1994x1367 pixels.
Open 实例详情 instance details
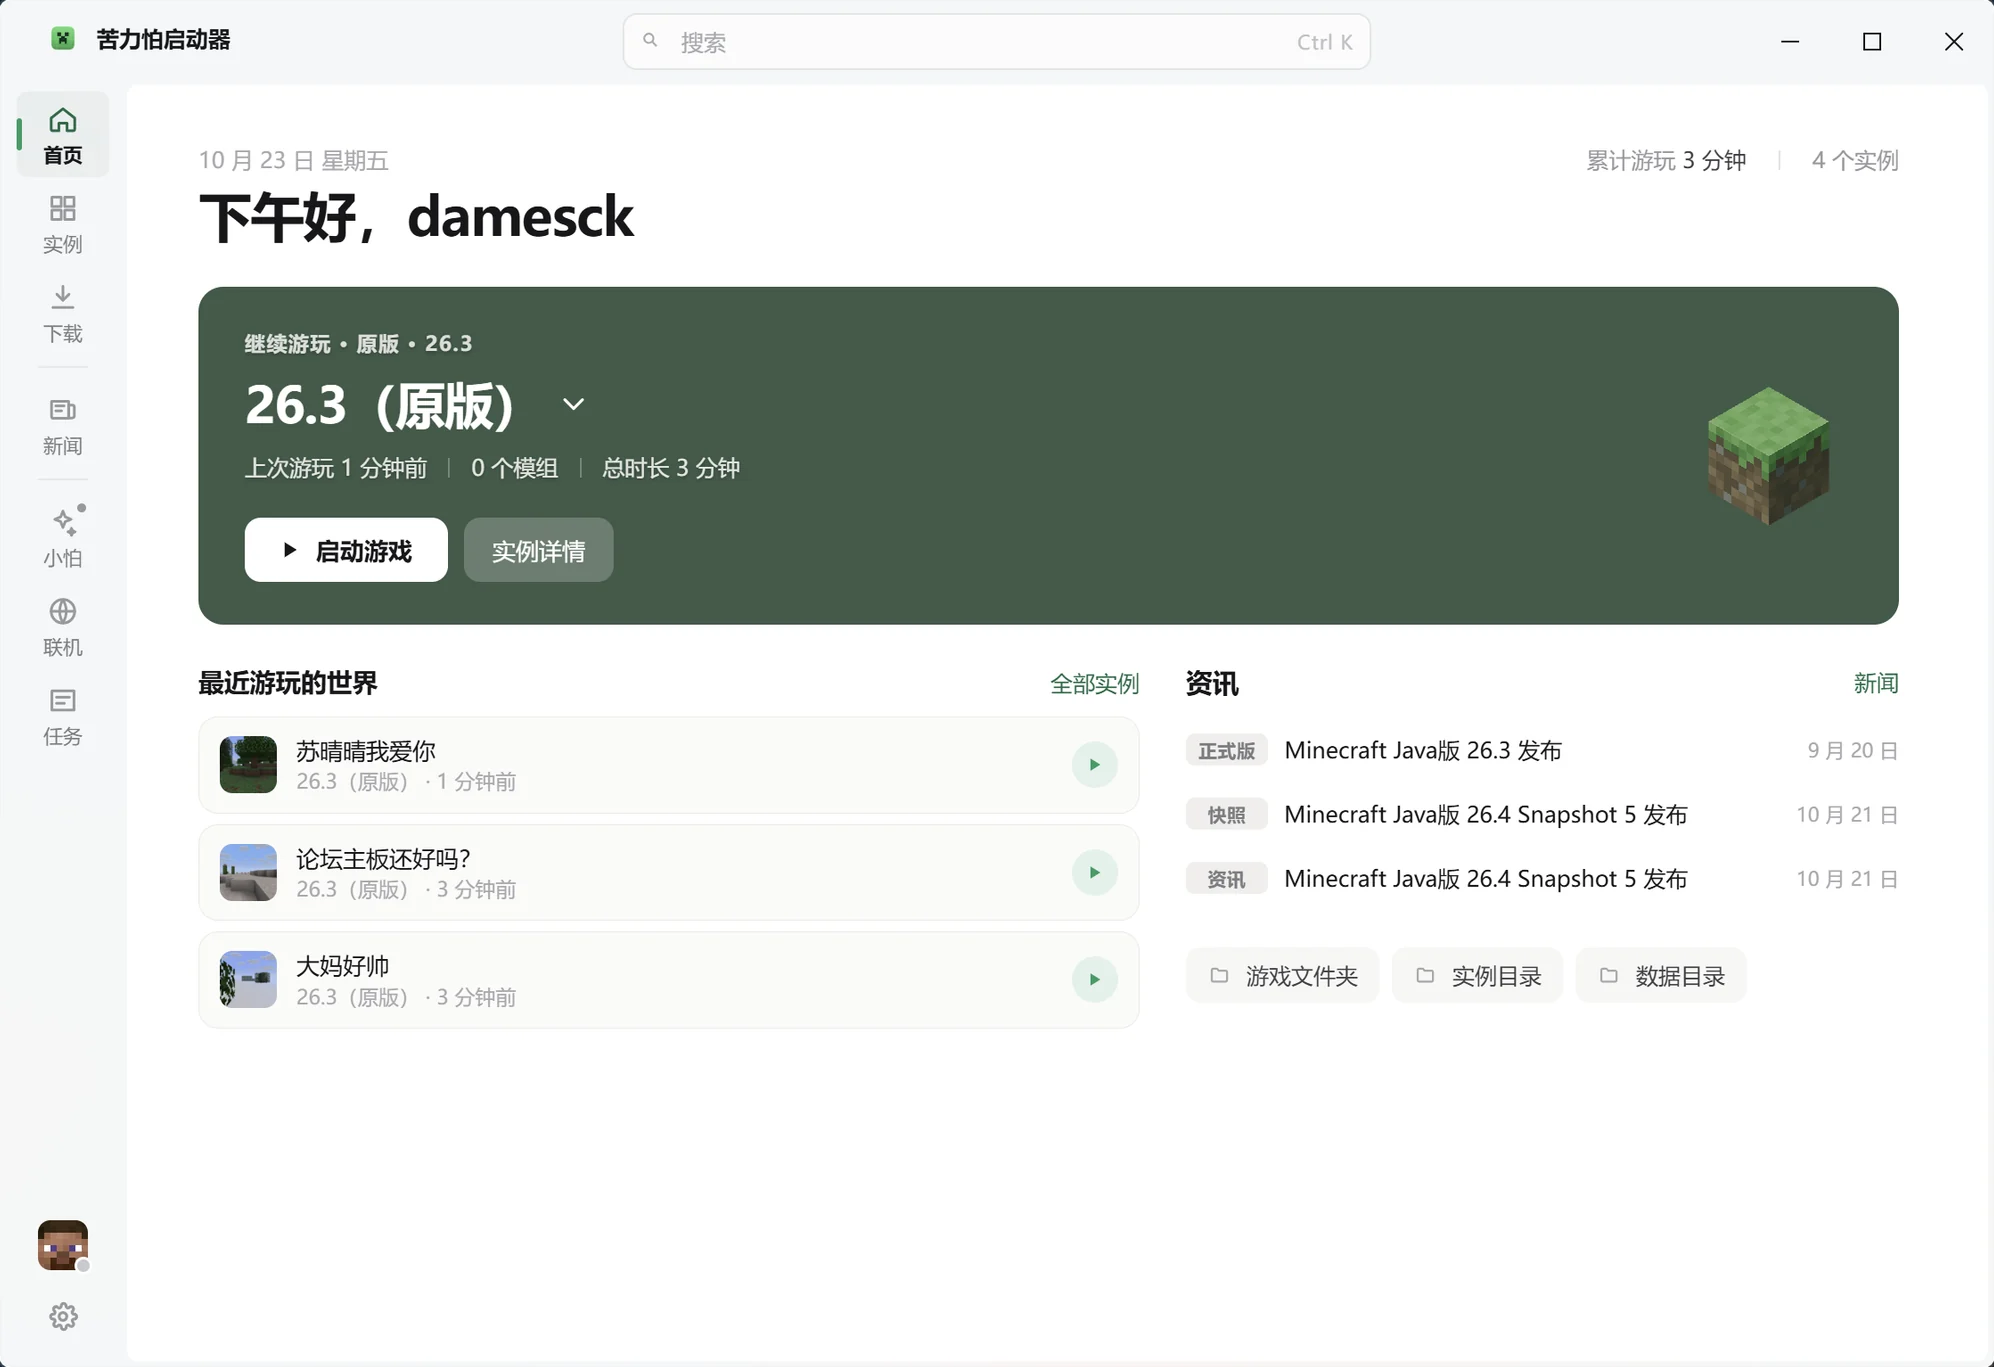pos(538,550)
